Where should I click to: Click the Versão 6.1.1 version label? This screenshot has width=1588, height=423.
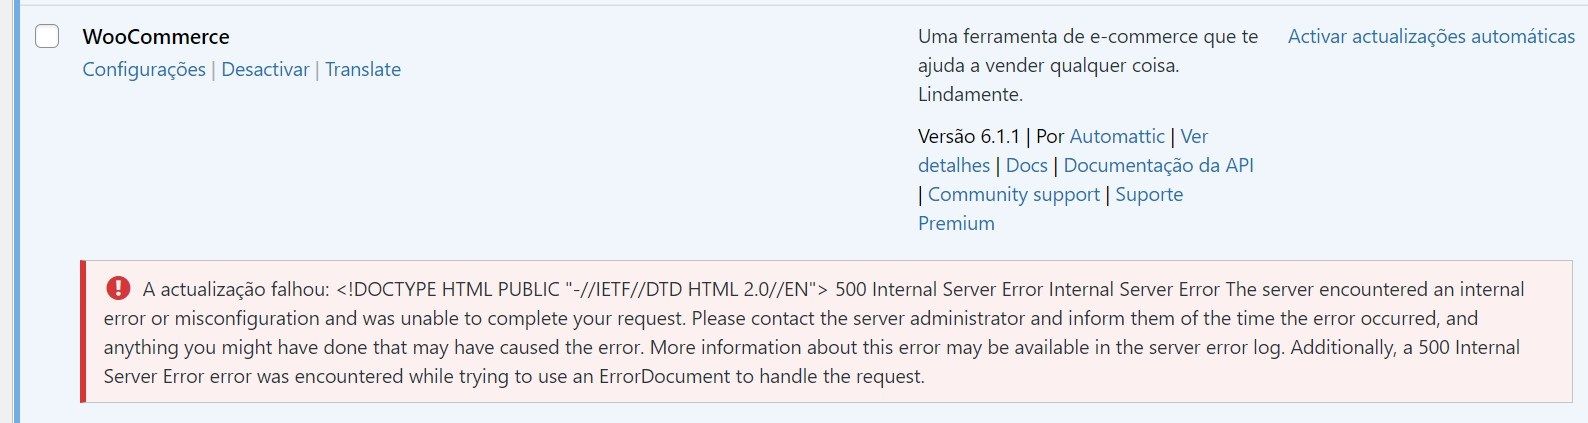(x=969, y=136)
